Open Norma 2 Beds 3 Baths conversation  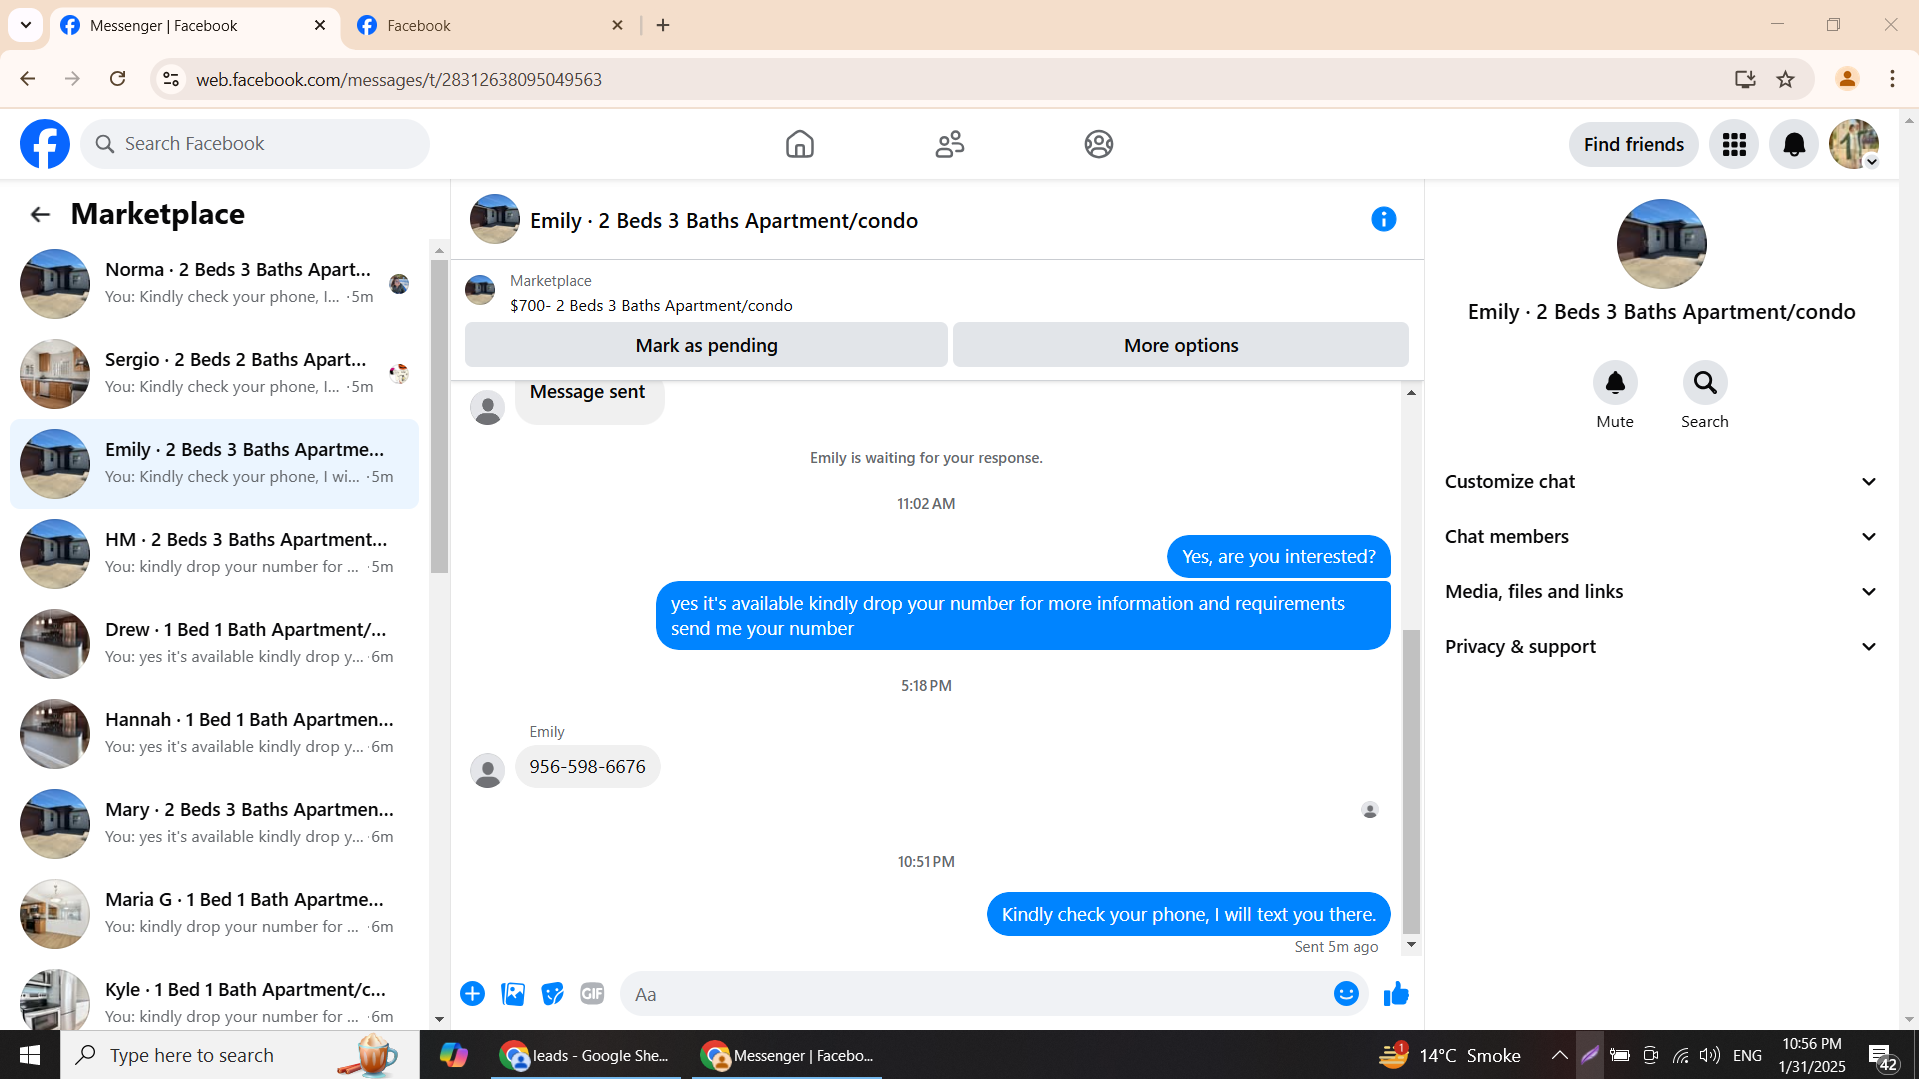(215, 284)
